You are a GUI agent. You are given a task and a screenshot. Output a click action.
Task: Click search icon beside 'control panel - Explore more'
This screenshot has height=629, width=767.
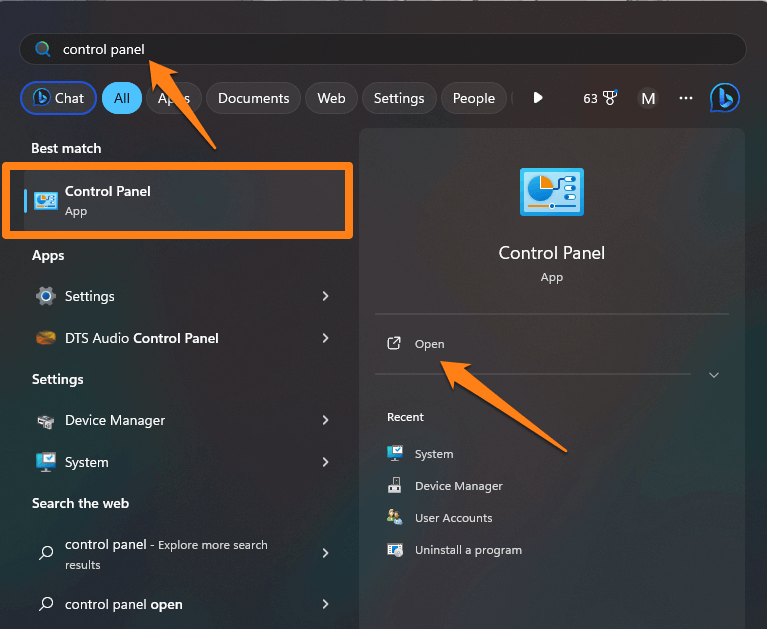pos(46,553)
